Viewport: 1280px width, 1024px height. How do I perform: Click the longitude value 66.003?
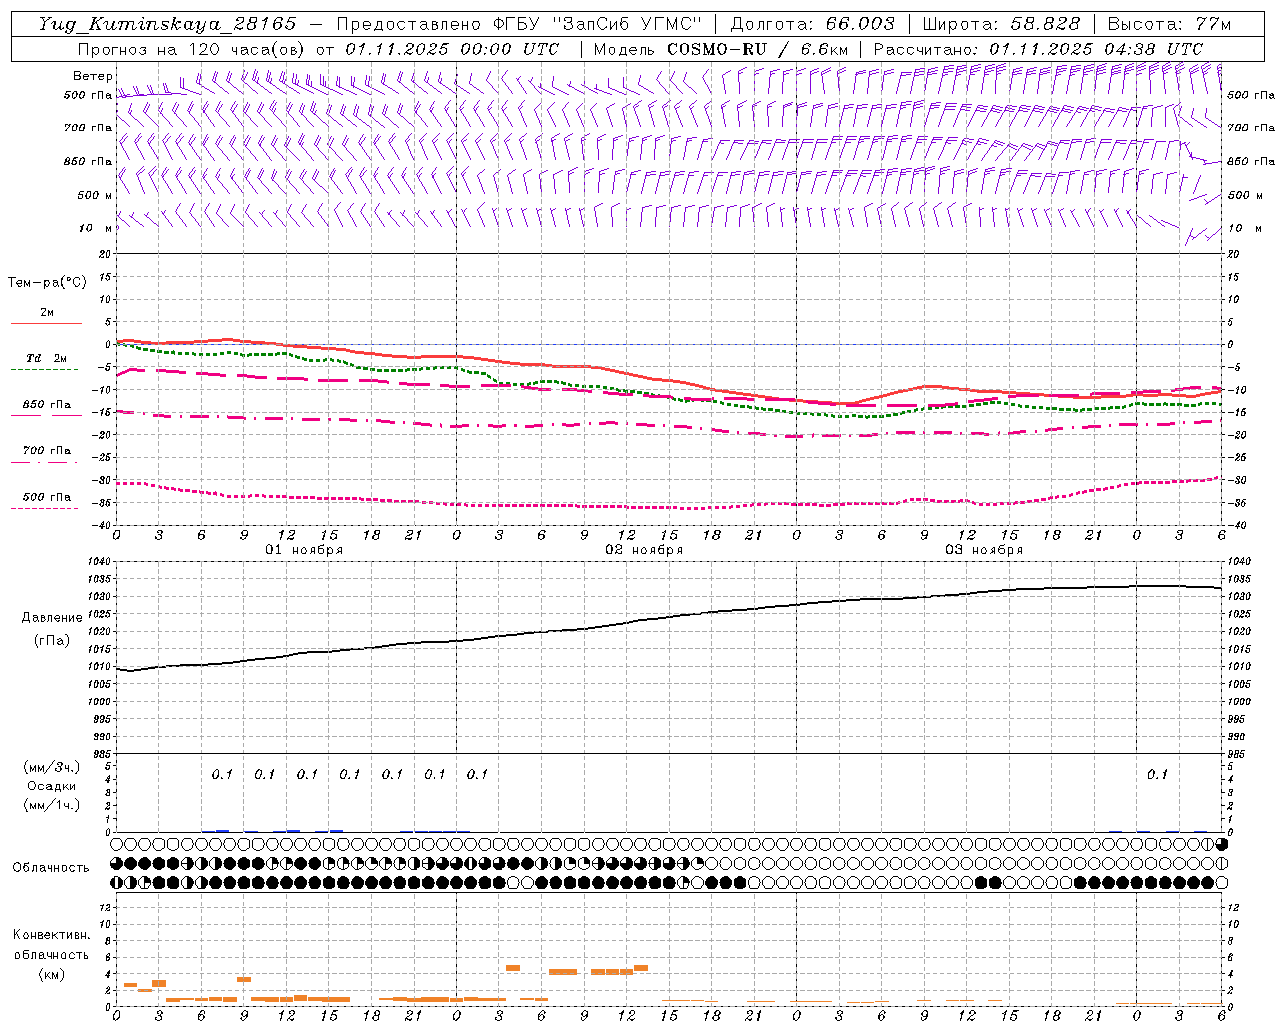pos(860,24)
